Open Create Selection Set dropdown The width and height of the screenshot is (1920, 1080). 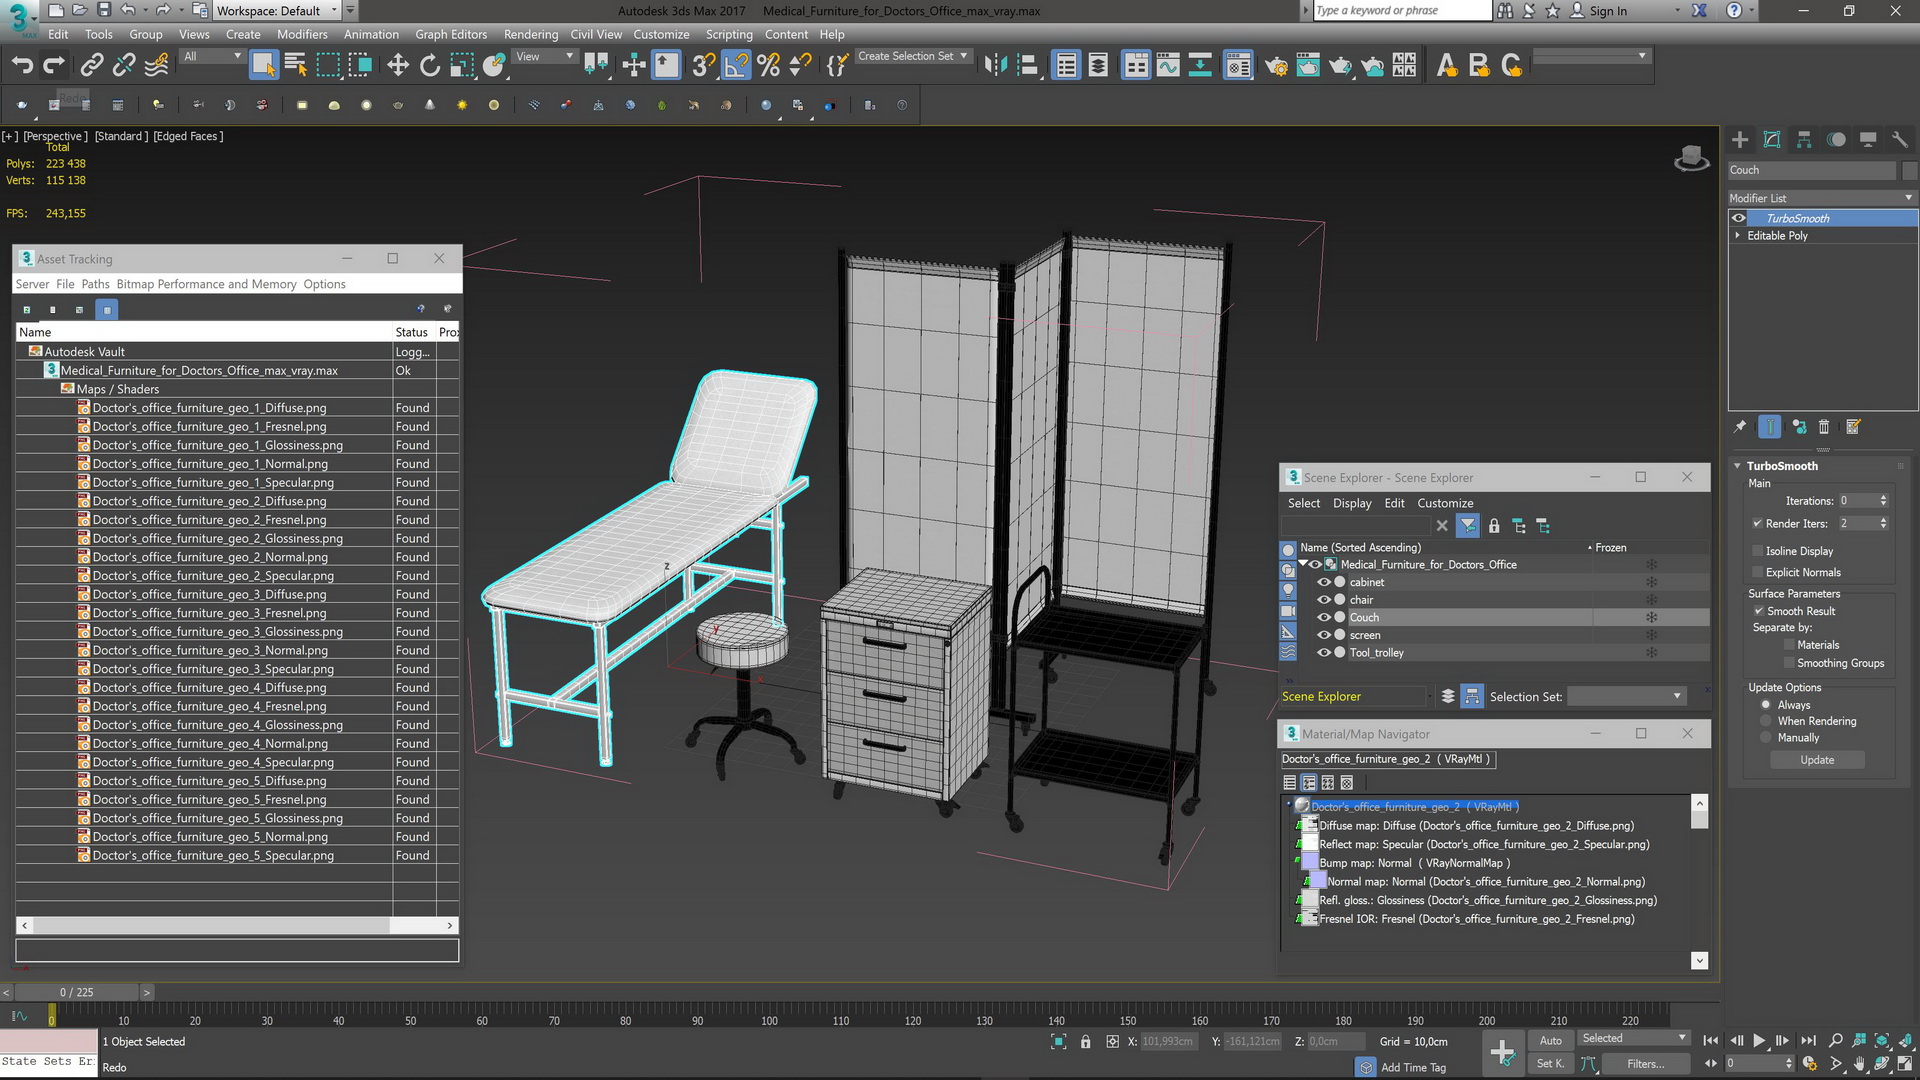click(x=913, y=57)
